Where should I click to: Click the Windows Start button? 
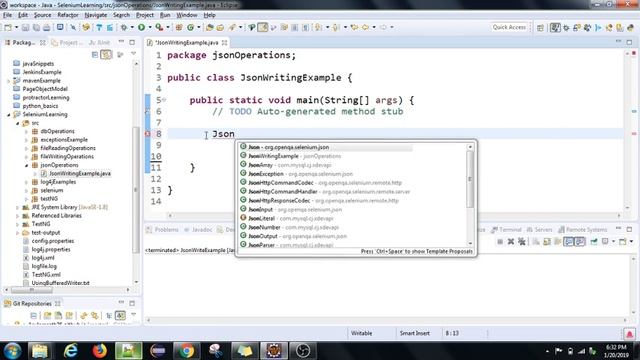point(12,351)
